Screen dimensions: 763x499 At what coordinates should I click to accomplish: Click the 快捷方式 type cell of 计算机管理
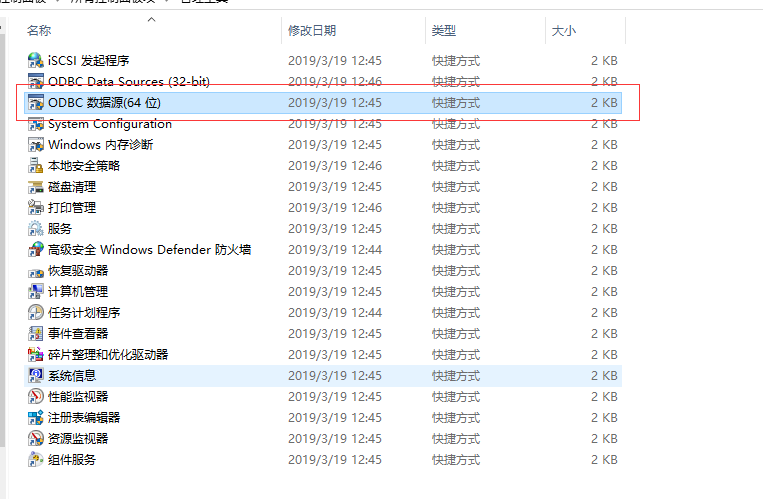point(456,292)
